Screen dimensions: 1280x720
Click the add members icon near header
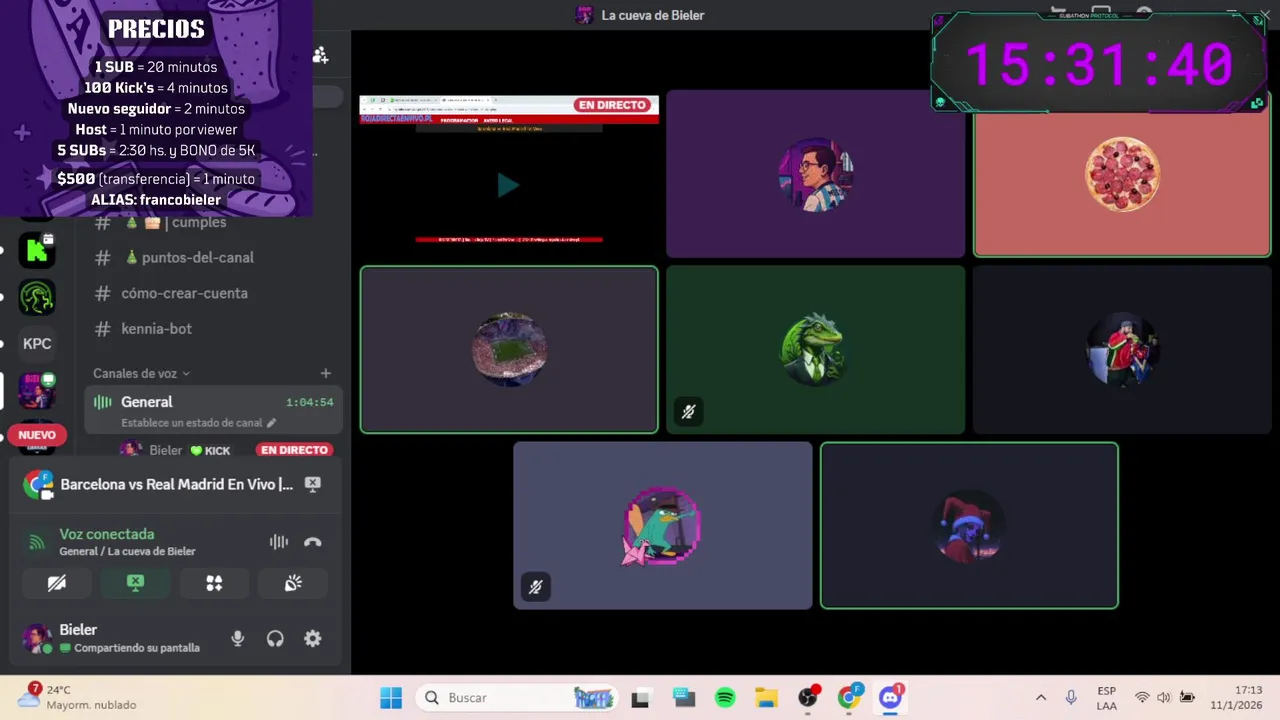320,55
